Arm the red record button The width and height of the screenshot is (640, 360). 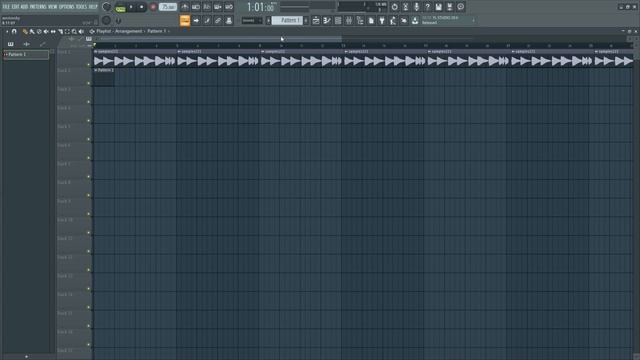pyautogui.click(x=153, y=7)
